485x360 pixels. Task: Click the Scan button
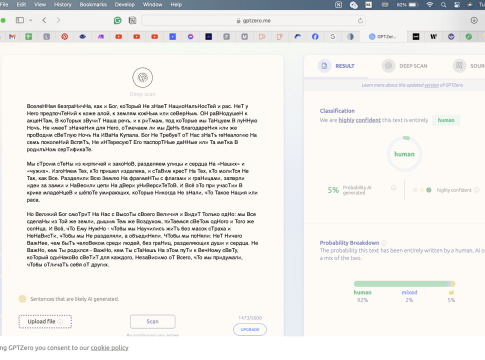pos(153,321)
